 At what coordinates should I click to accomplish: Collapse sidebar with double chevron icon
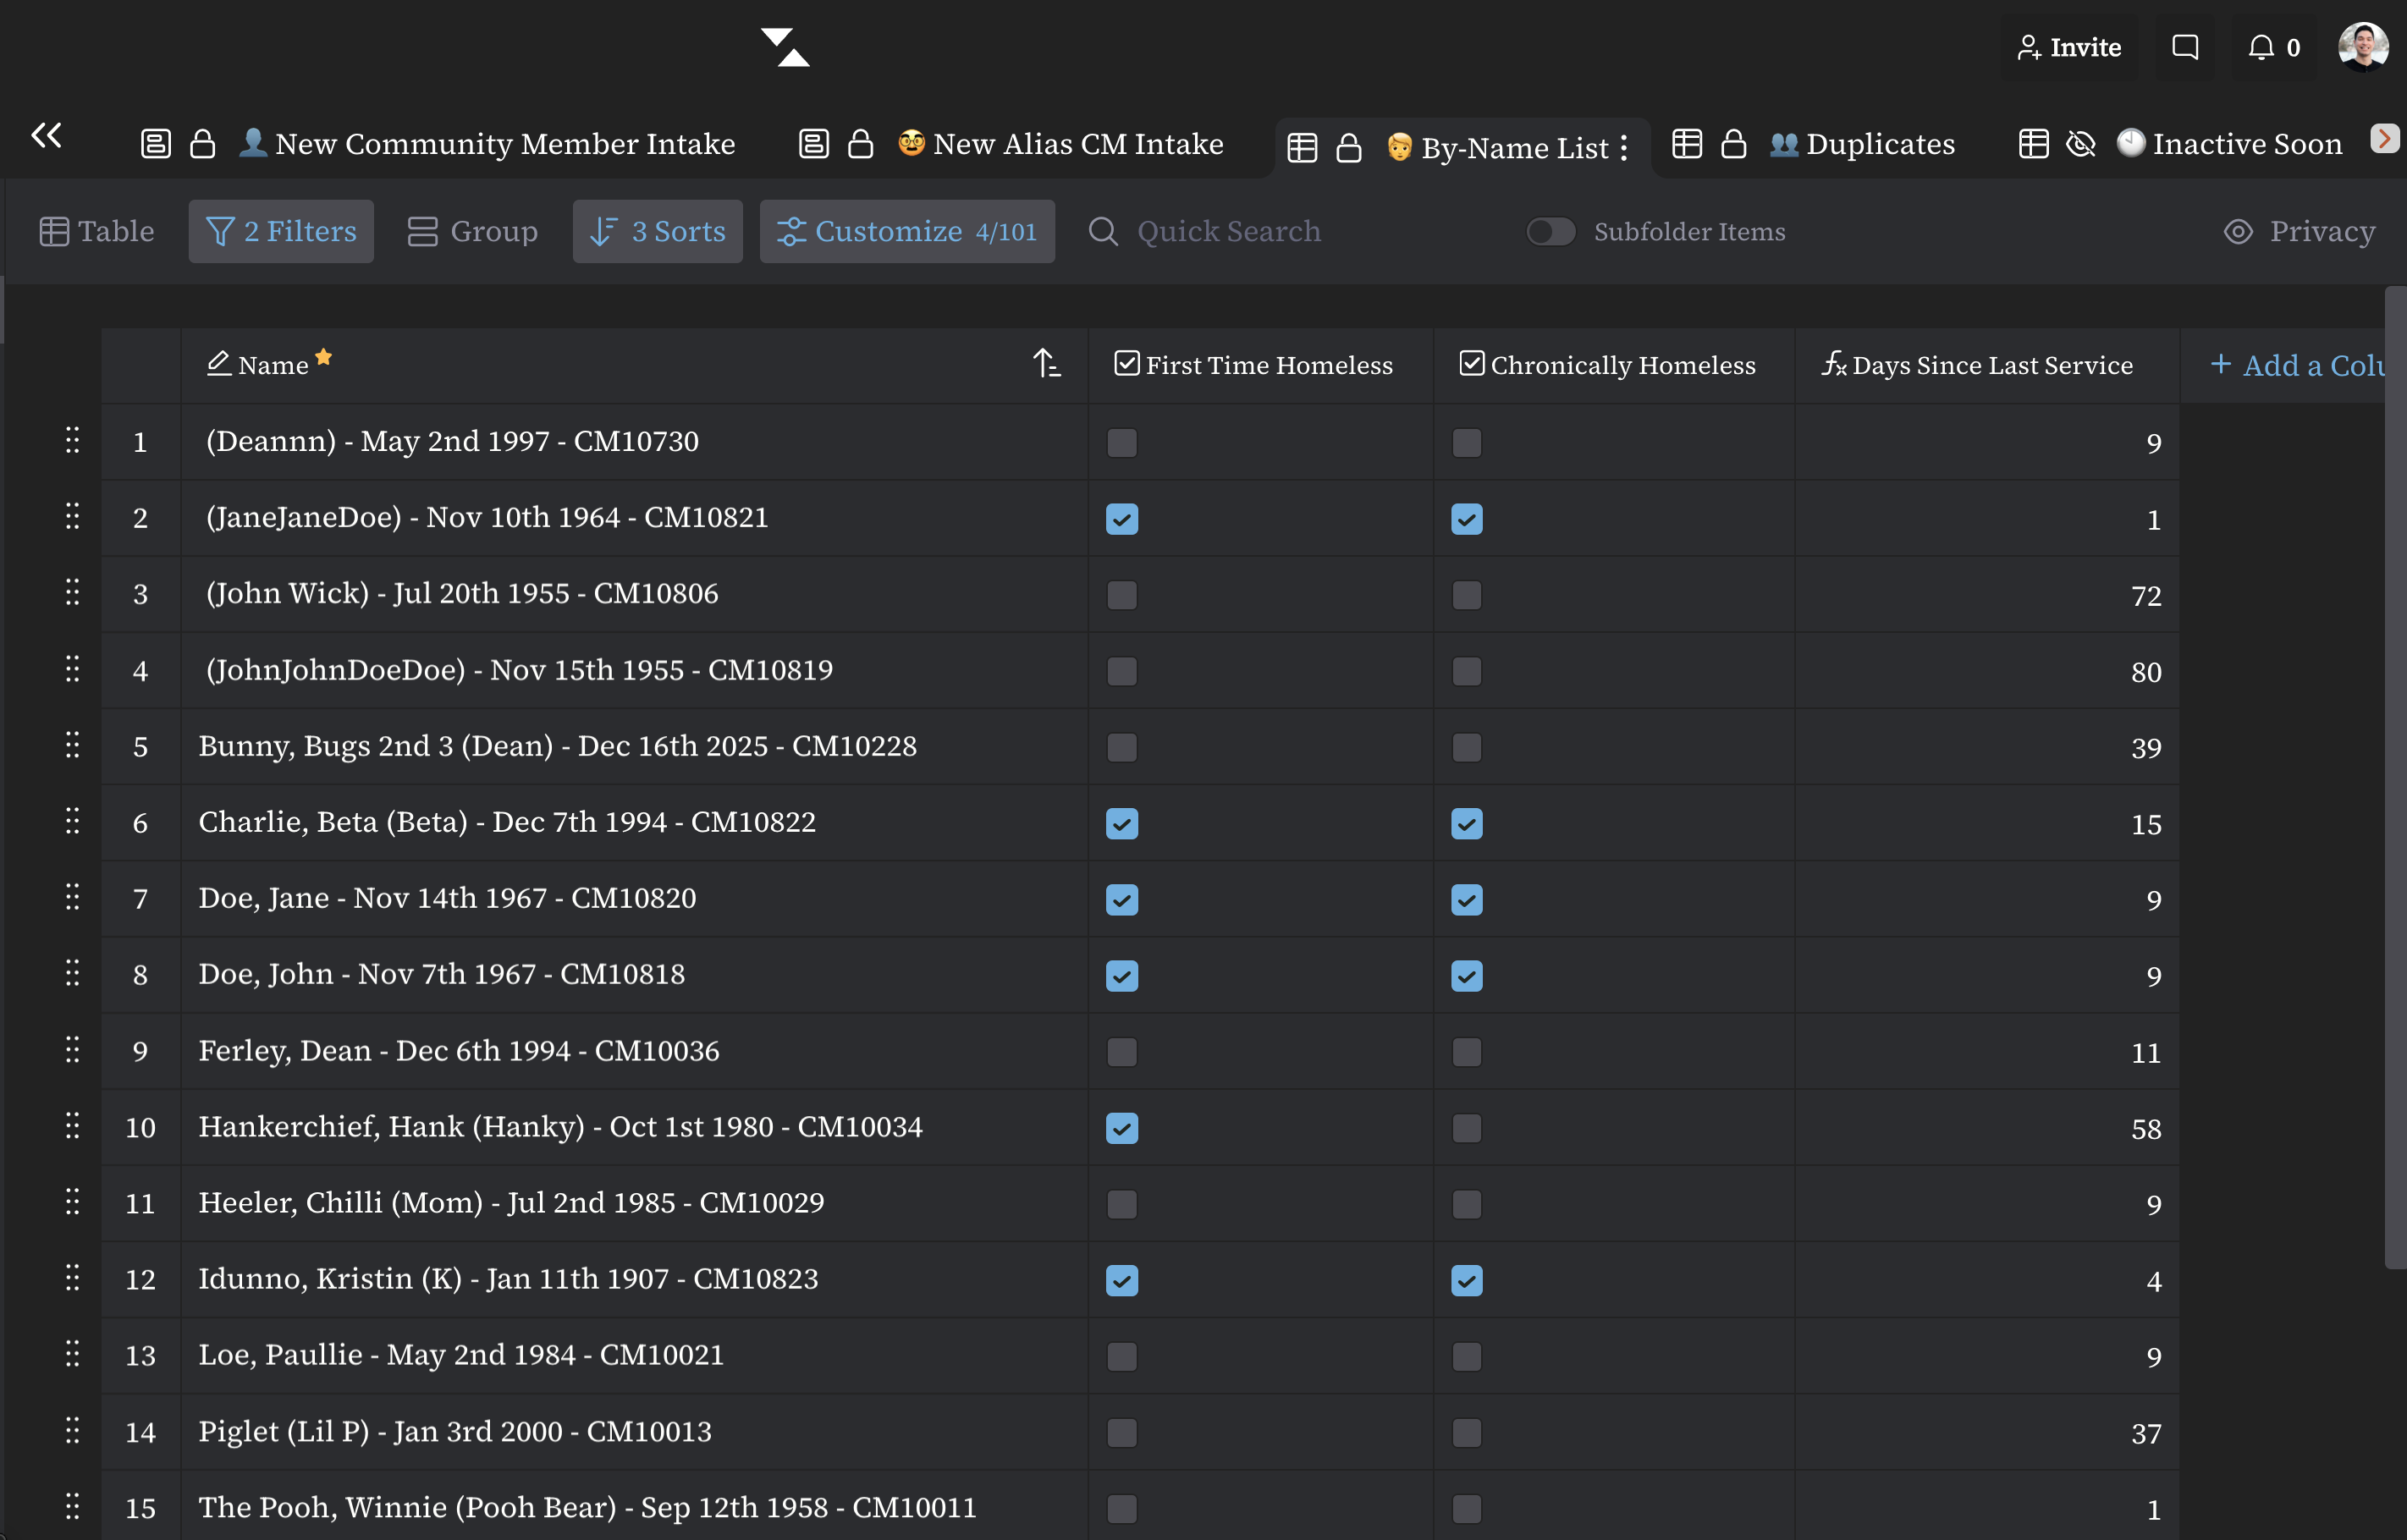point(46,135)
